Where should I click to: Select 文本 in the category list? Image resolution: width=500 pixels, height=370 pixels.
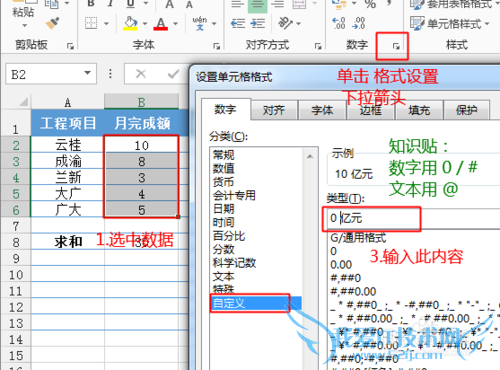pos(224,276)
